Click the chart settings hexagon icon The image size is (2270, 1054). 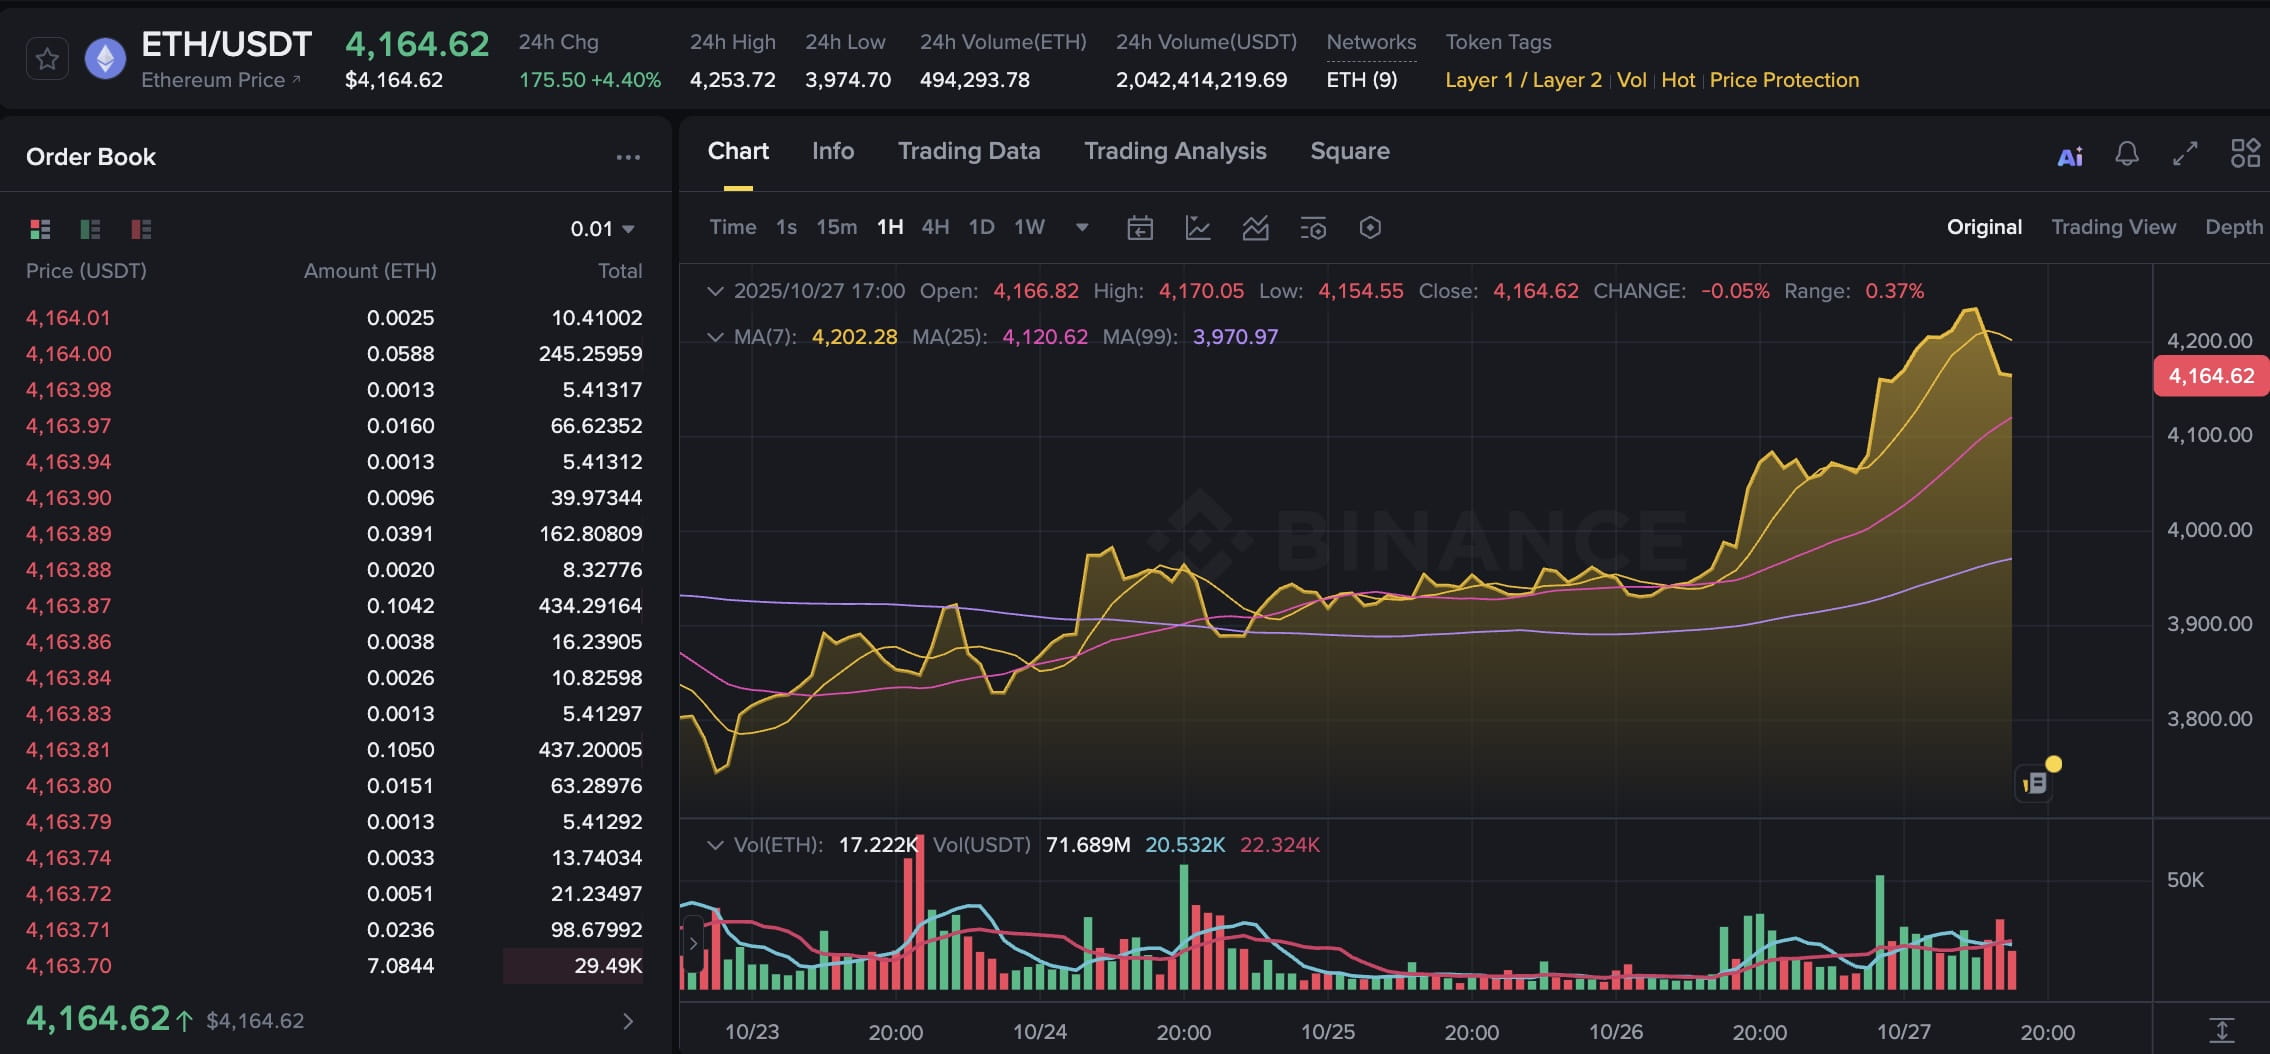1369,228
